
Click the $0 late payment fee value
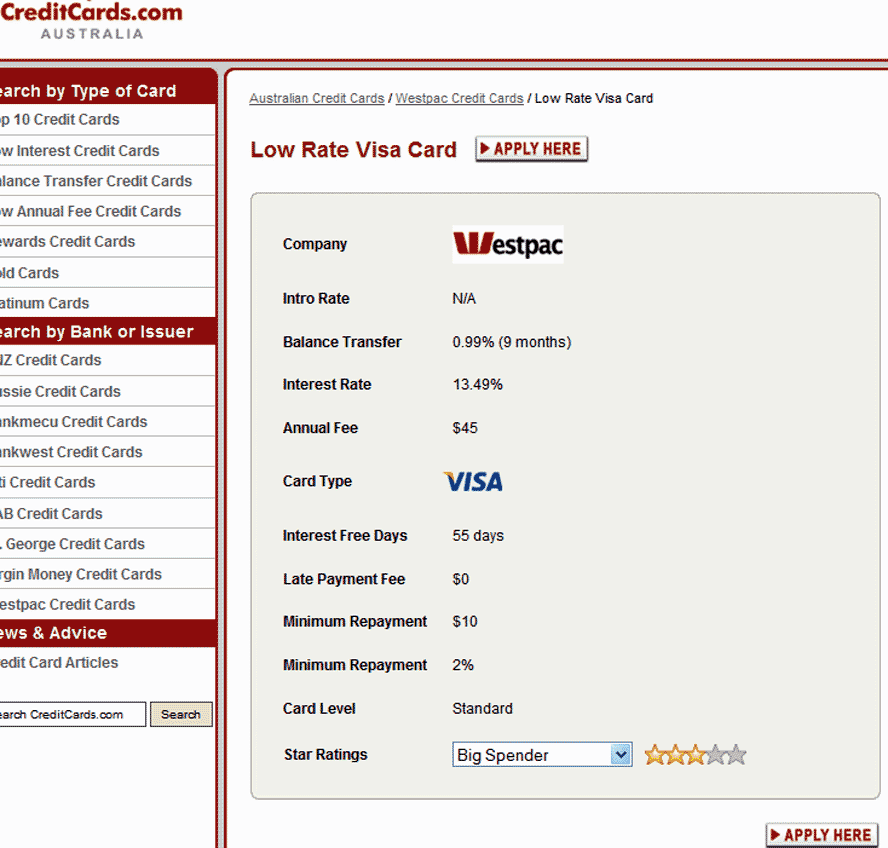460,579
